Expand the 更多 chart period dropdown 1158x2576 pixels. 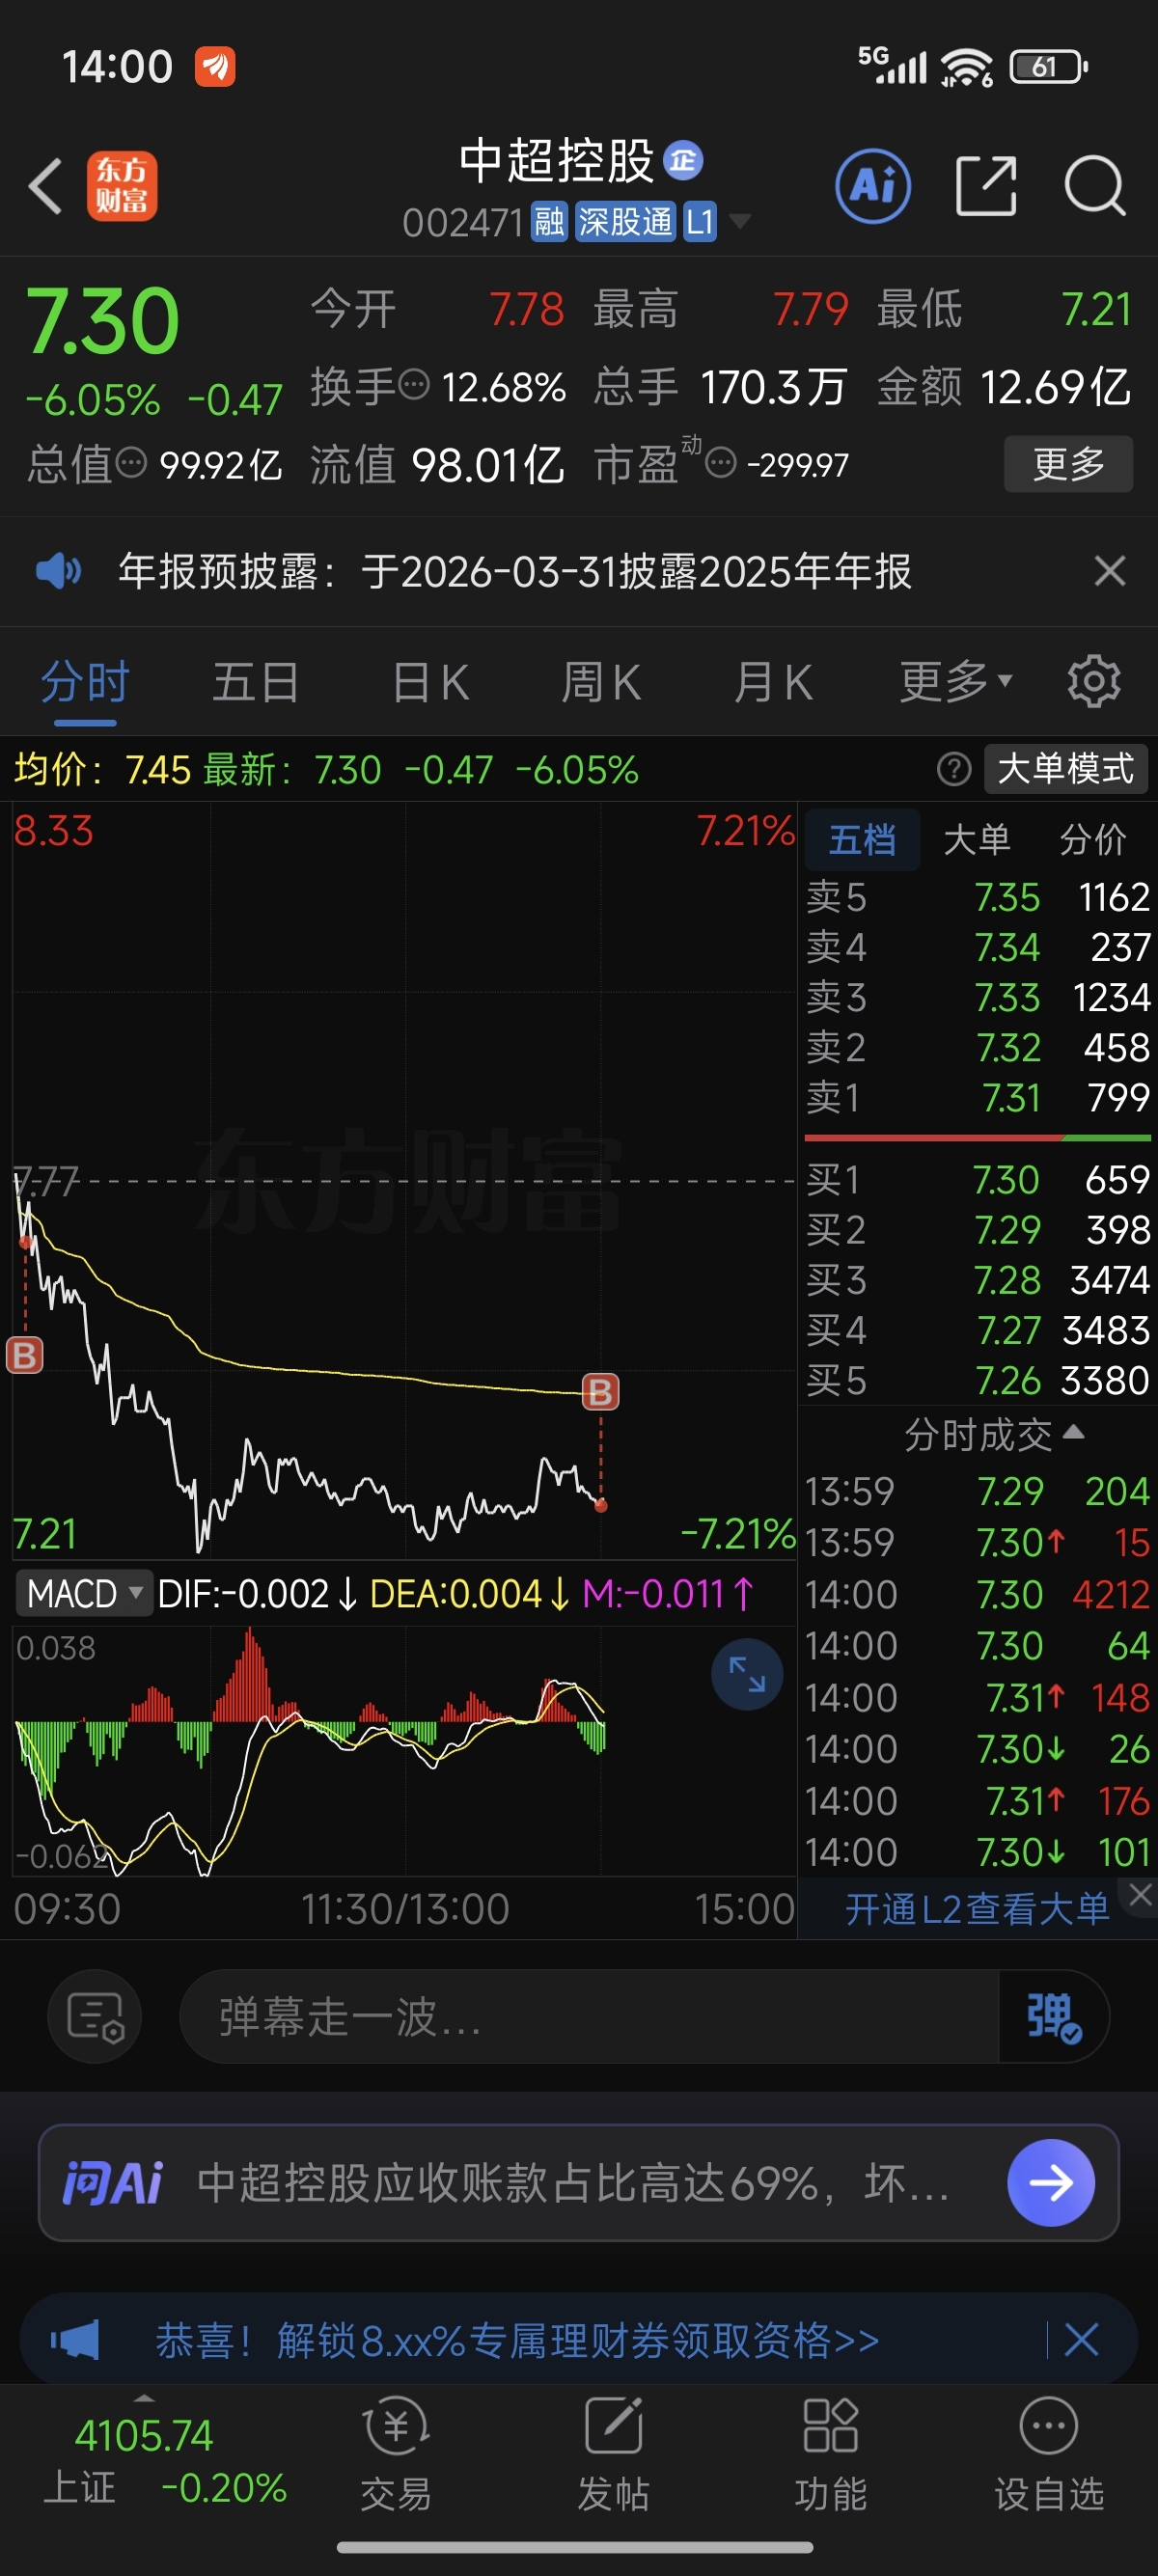956,683
